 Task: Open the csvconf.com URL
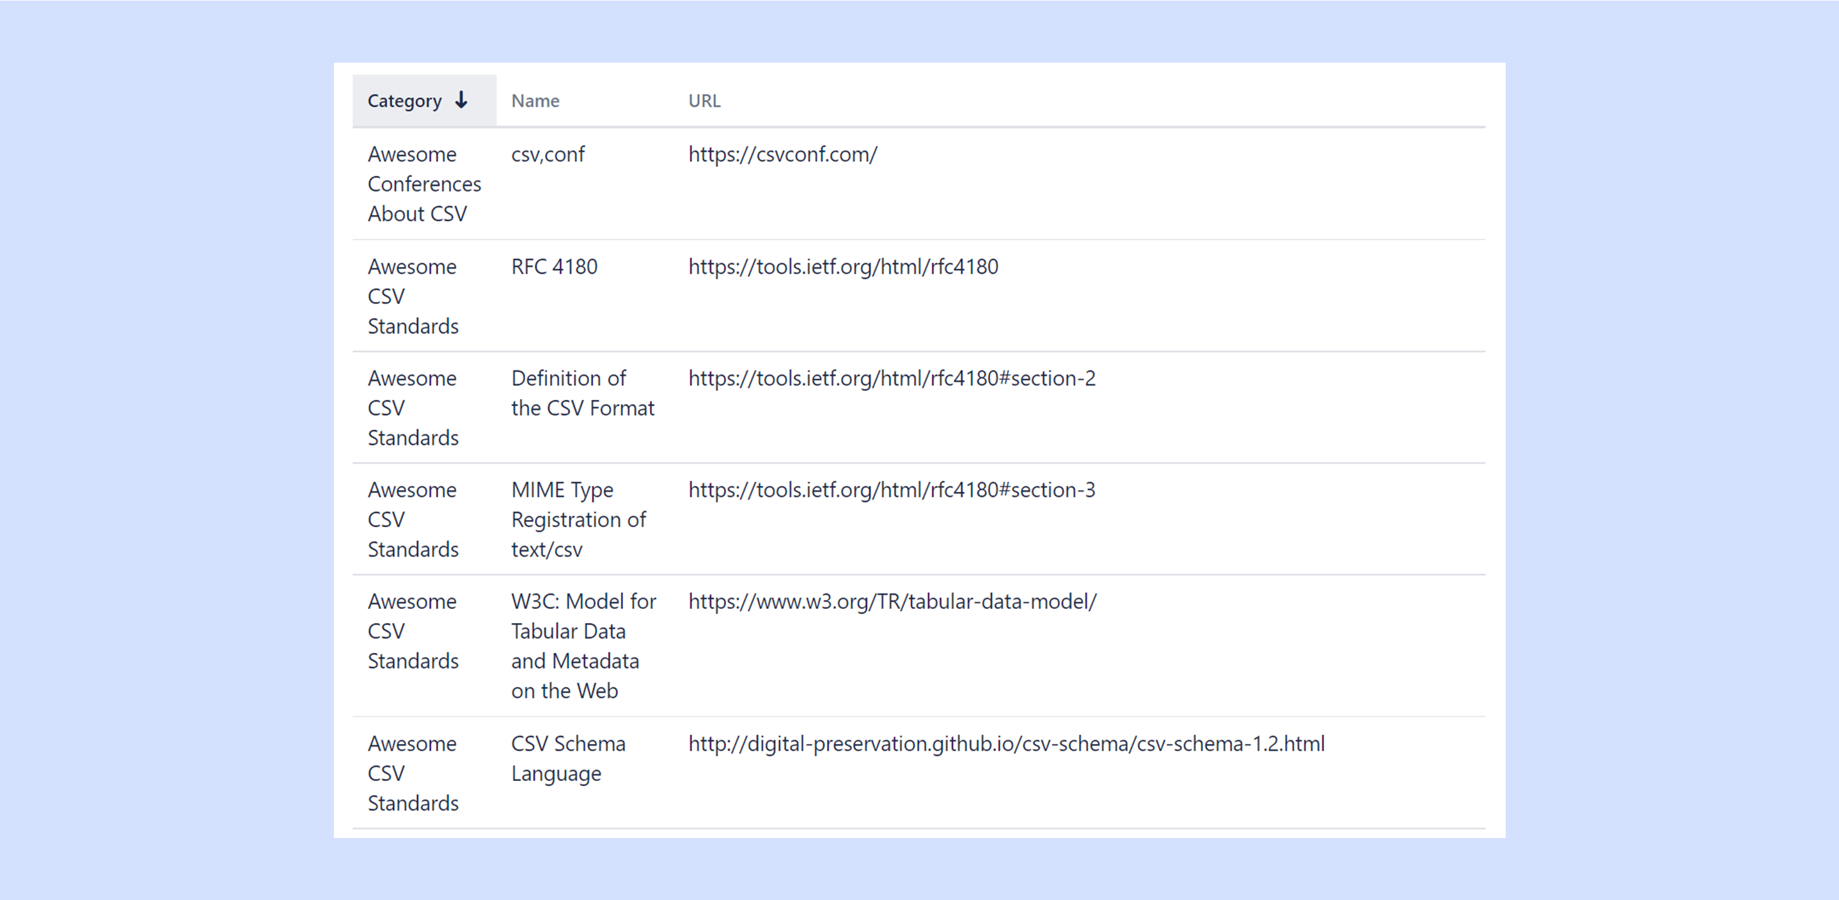tap(782, 155)
